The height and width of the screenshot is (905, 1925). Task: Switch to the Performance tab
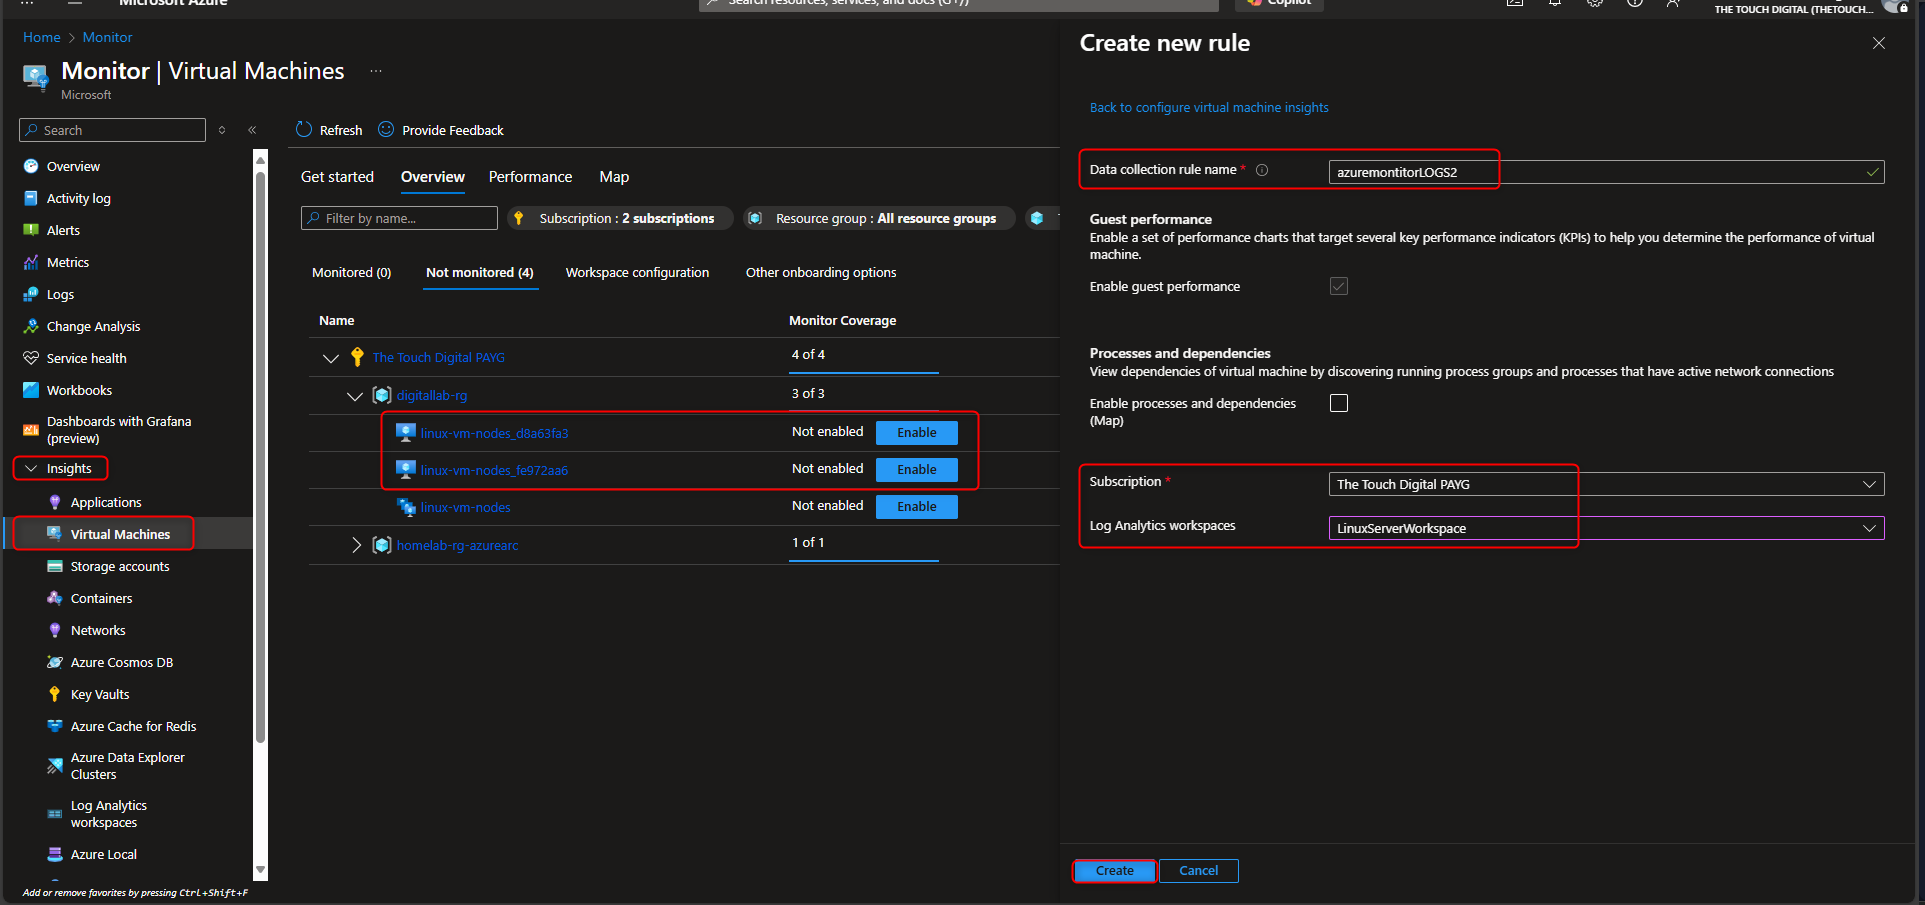tap(530, 176)
